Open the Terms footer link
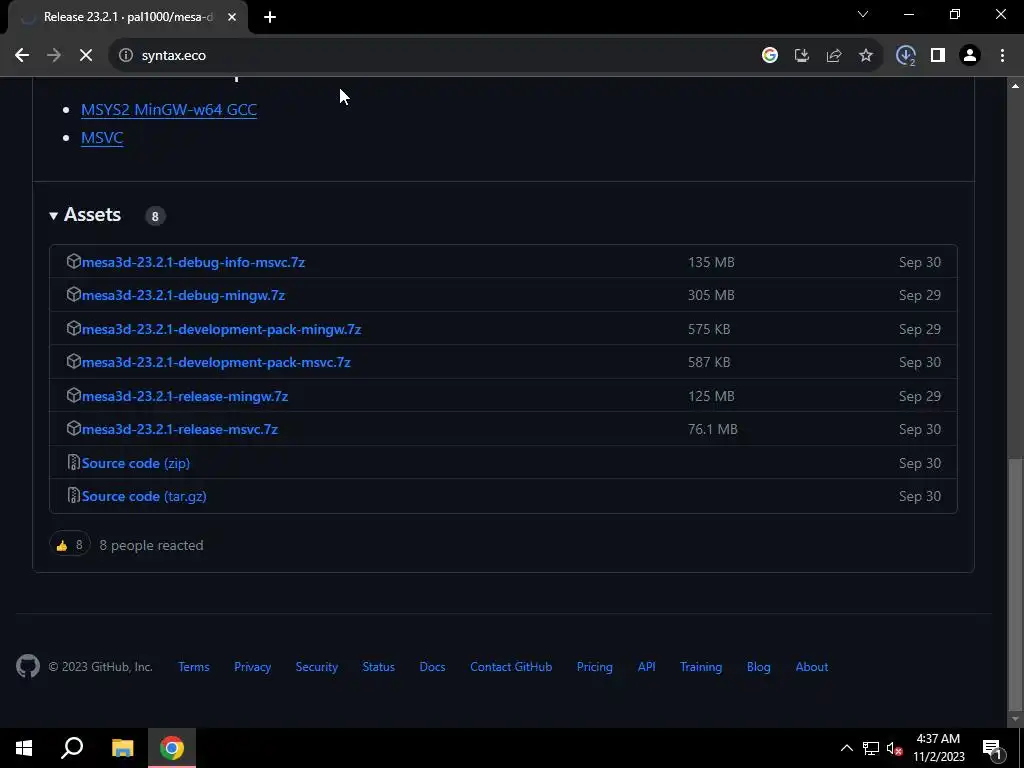The image size is (1024, 768). [194, 667]
